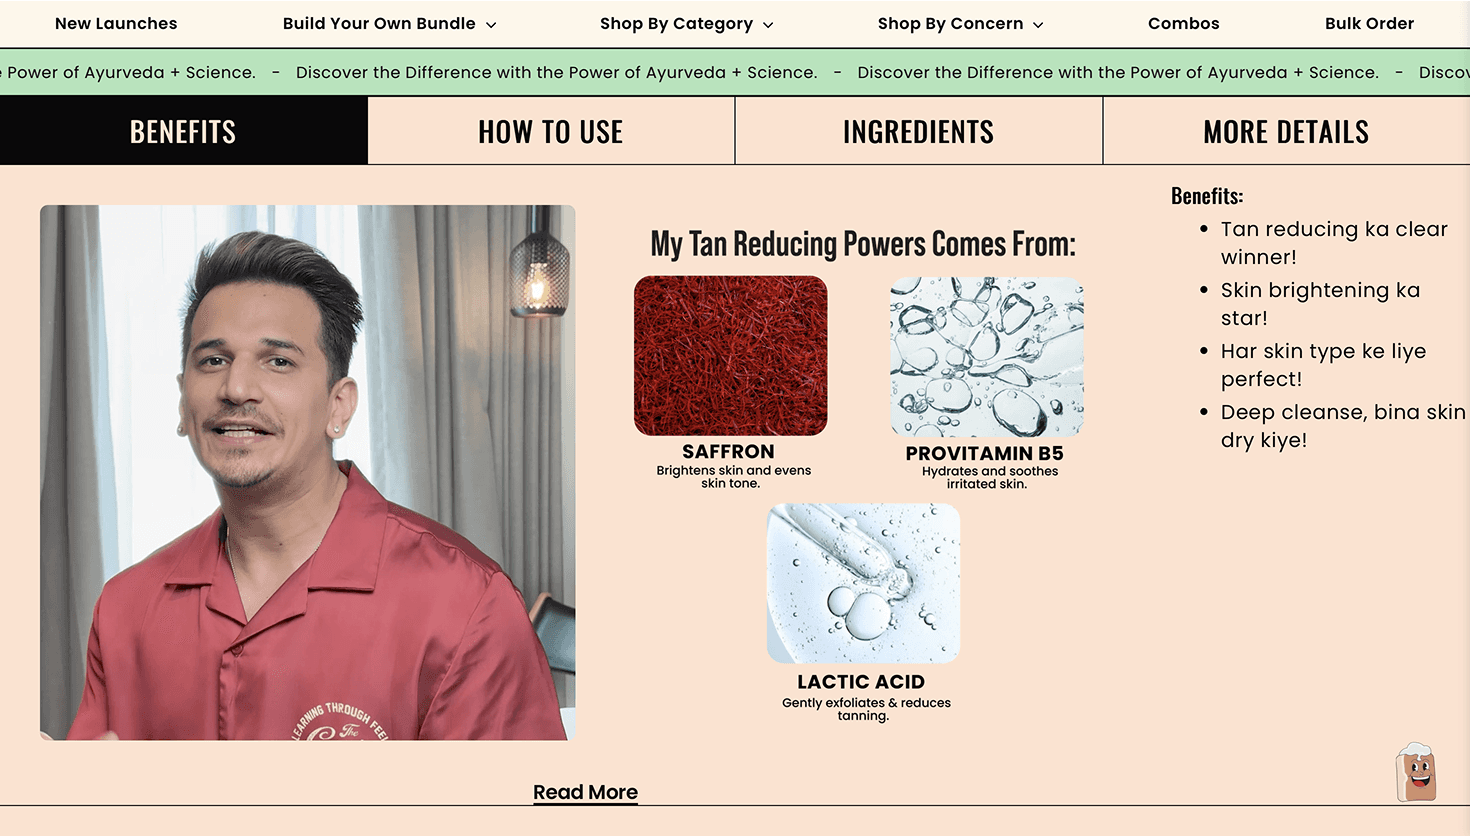
Task: Select the Benefits tab
Action: point(183,131)
